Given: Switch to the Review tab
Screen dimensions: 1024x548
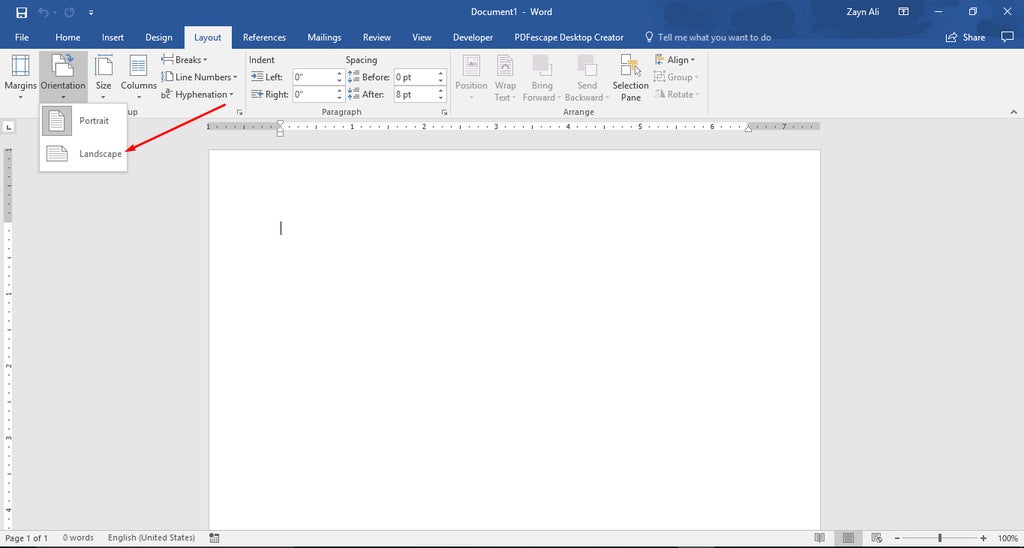Looking at the screenshot, I should pos(377,37).
